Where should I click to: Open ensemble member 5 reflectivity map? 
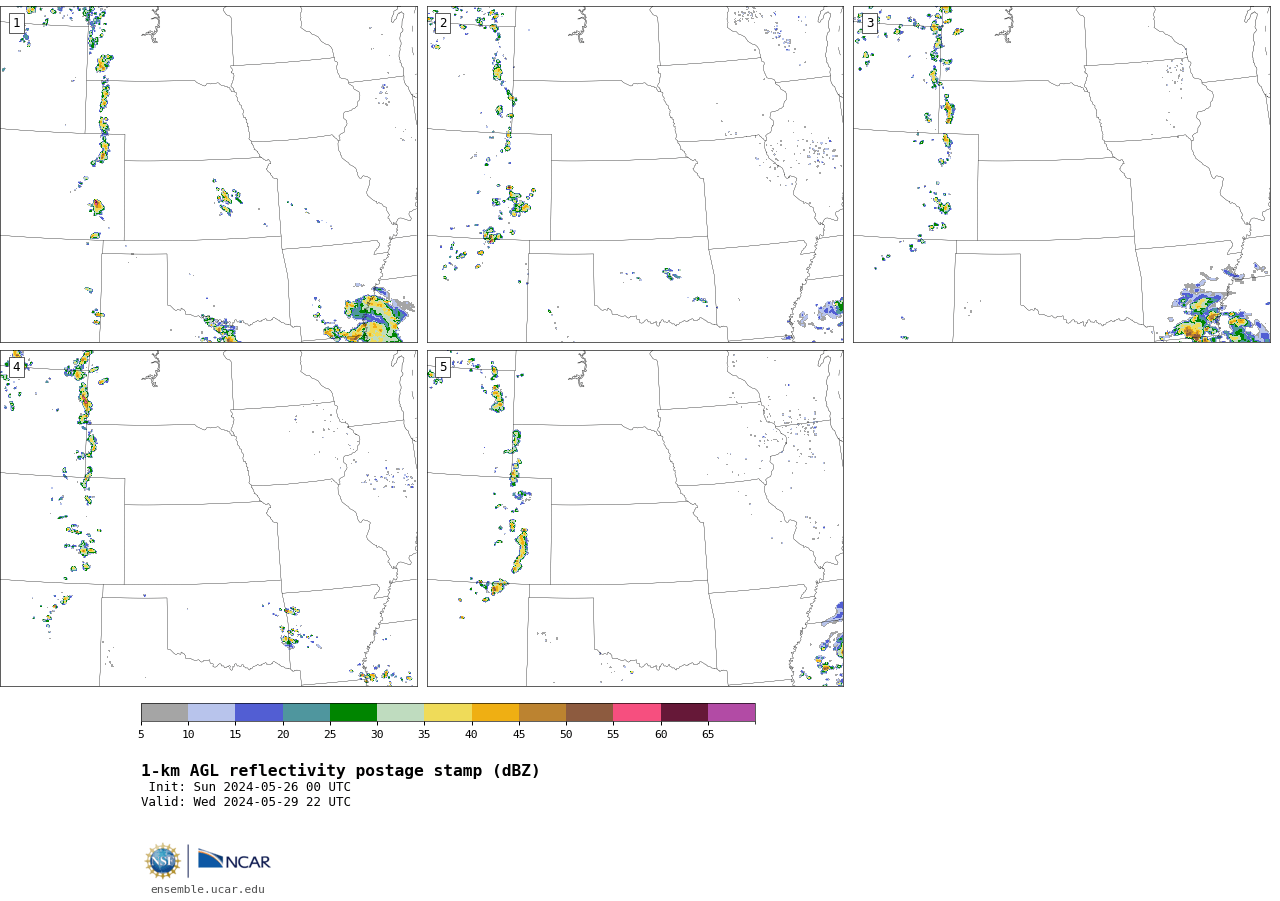coord(635,518)
